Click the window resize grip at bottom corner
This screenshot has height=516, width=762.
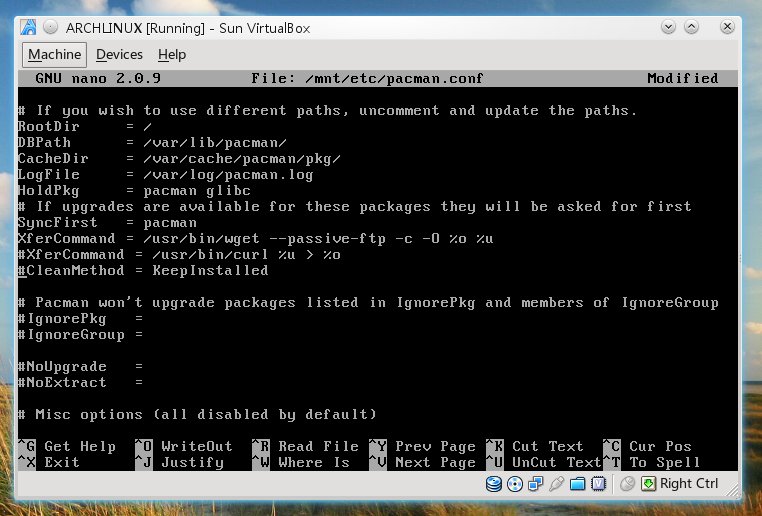point(733,490)
